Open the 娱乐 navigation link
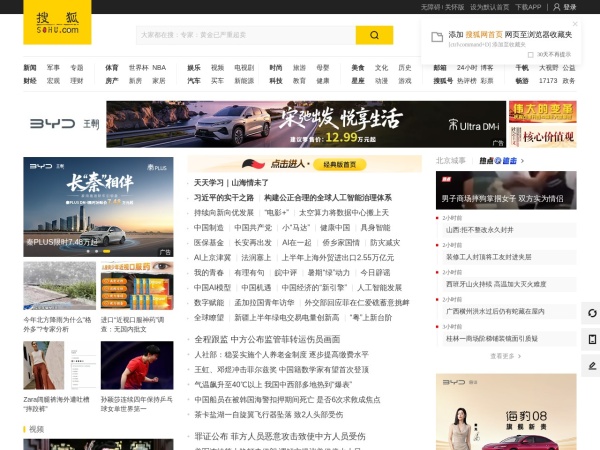 point(194,68)
